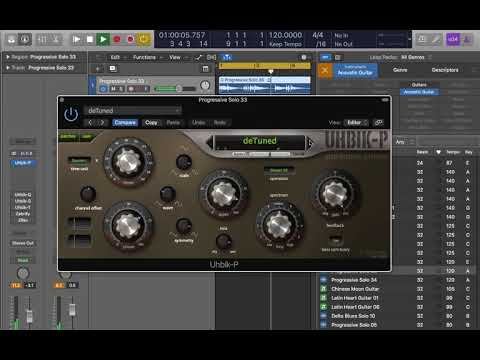Start playback with the green Play button
This screenshot has width=480, height=360.
(103, 39)
